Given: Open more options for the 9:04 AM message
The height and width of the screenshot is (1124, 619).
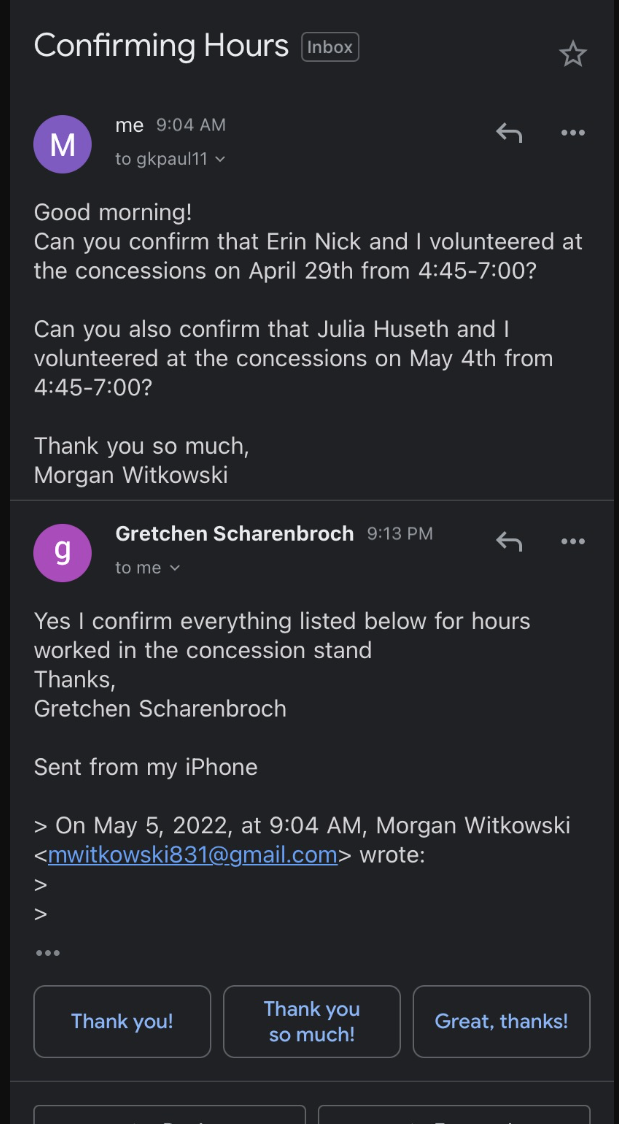Looking at the screenshot, I should (572, 133).
